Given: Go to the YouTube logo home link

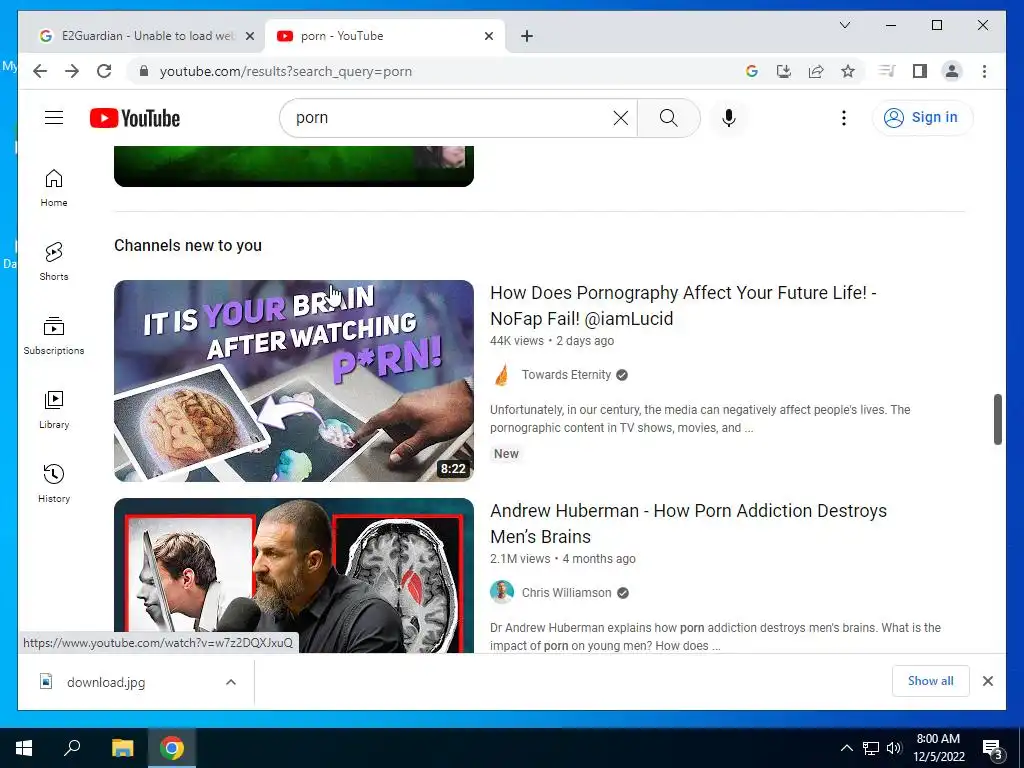Looking at the screenshot, I should [x=135, y=118].
